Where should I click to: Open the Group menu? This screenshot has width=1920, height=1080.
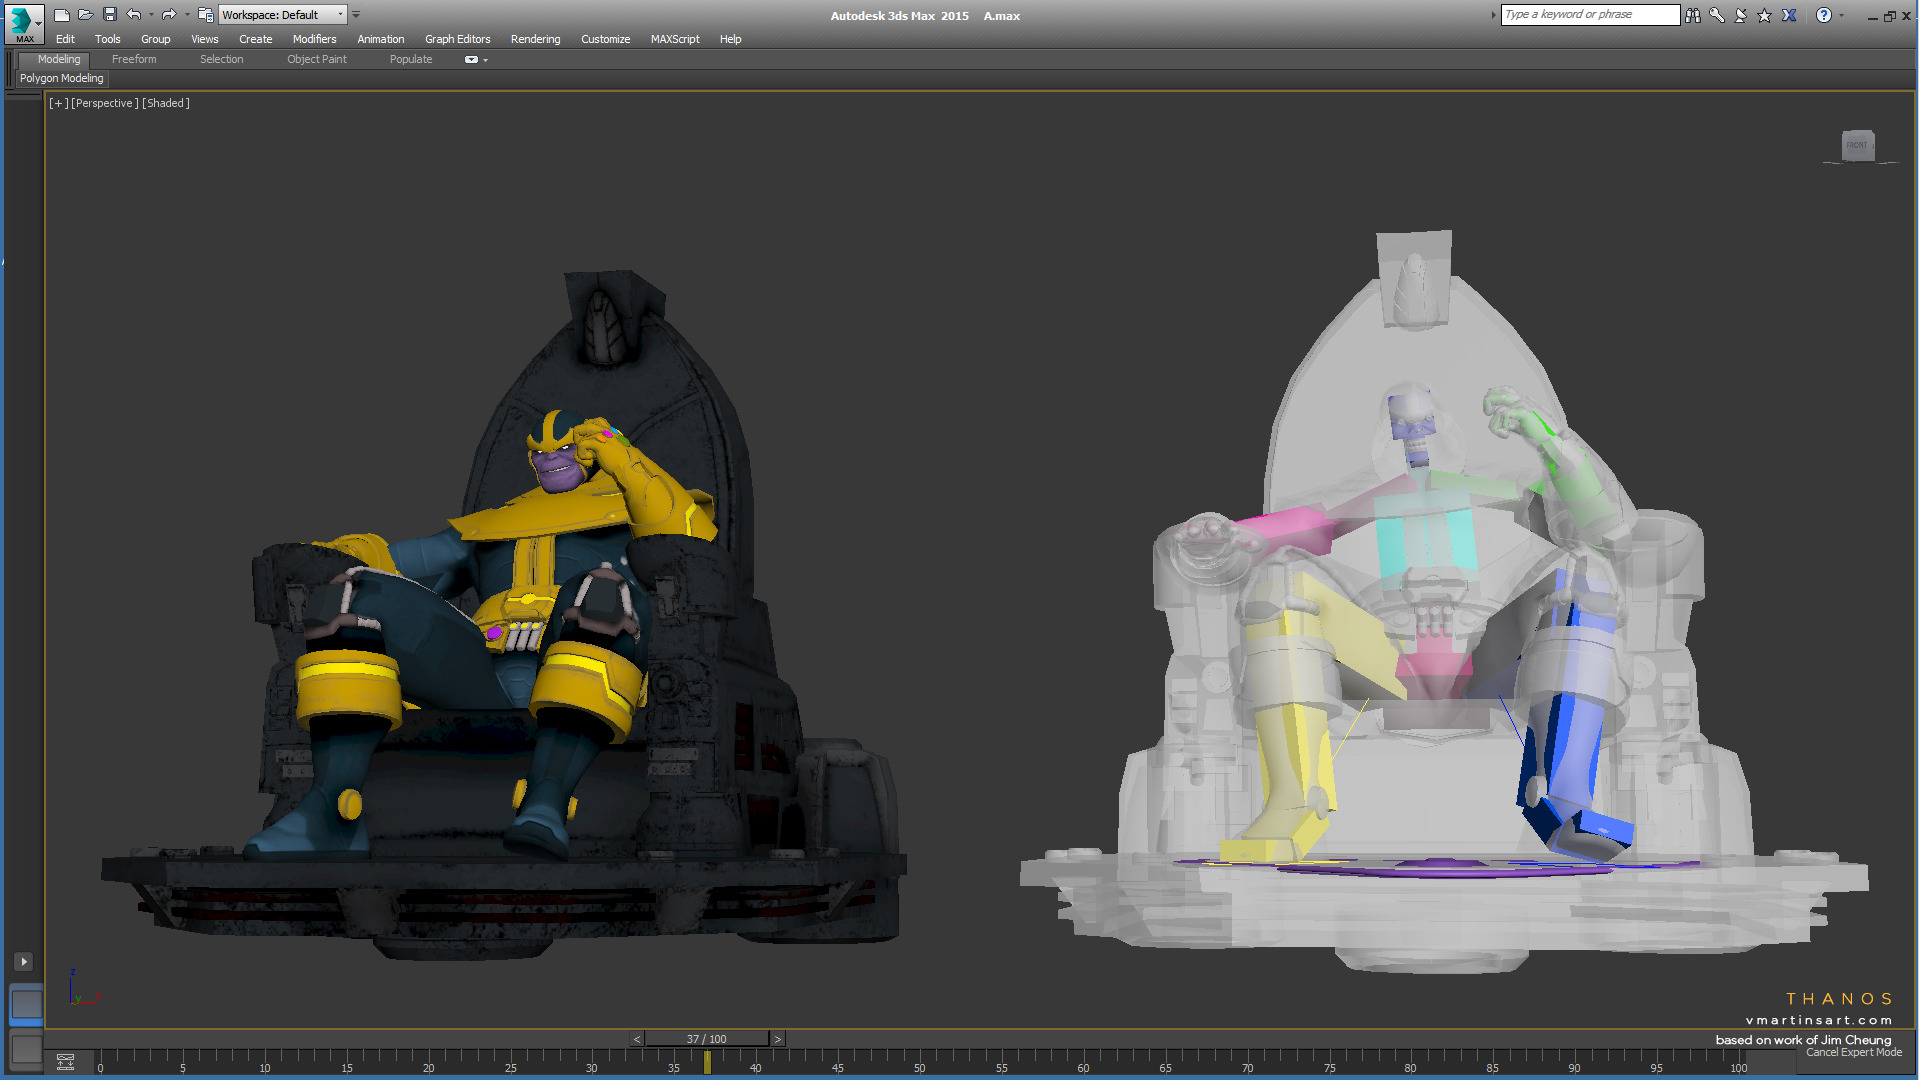click(x=155, y=39)
